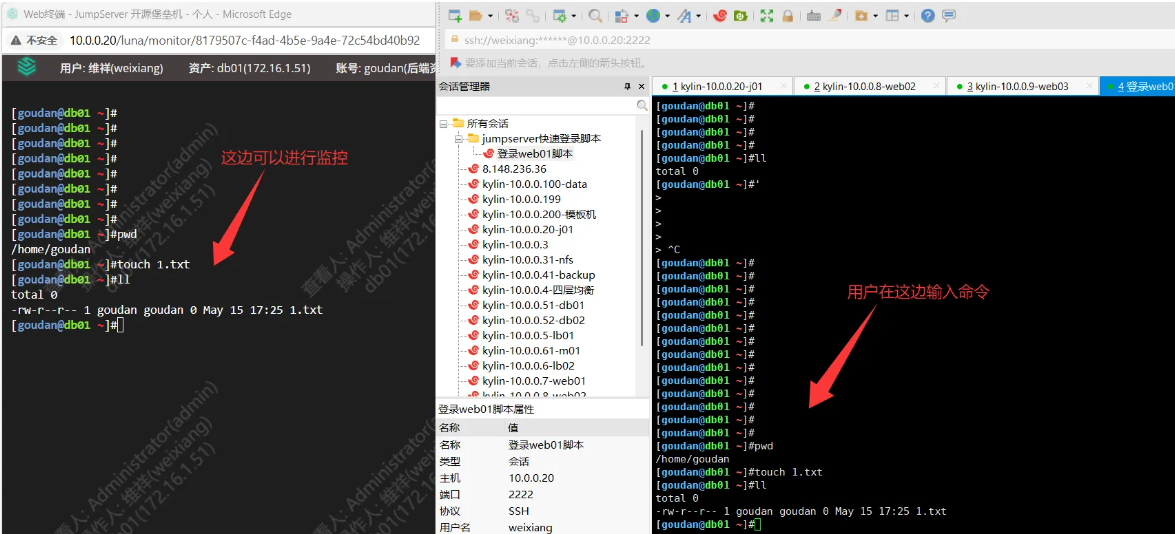Expand the properties icon dropdown arrow
Viewport: 1175px width, 534px height.
click(x=573, y=16)
